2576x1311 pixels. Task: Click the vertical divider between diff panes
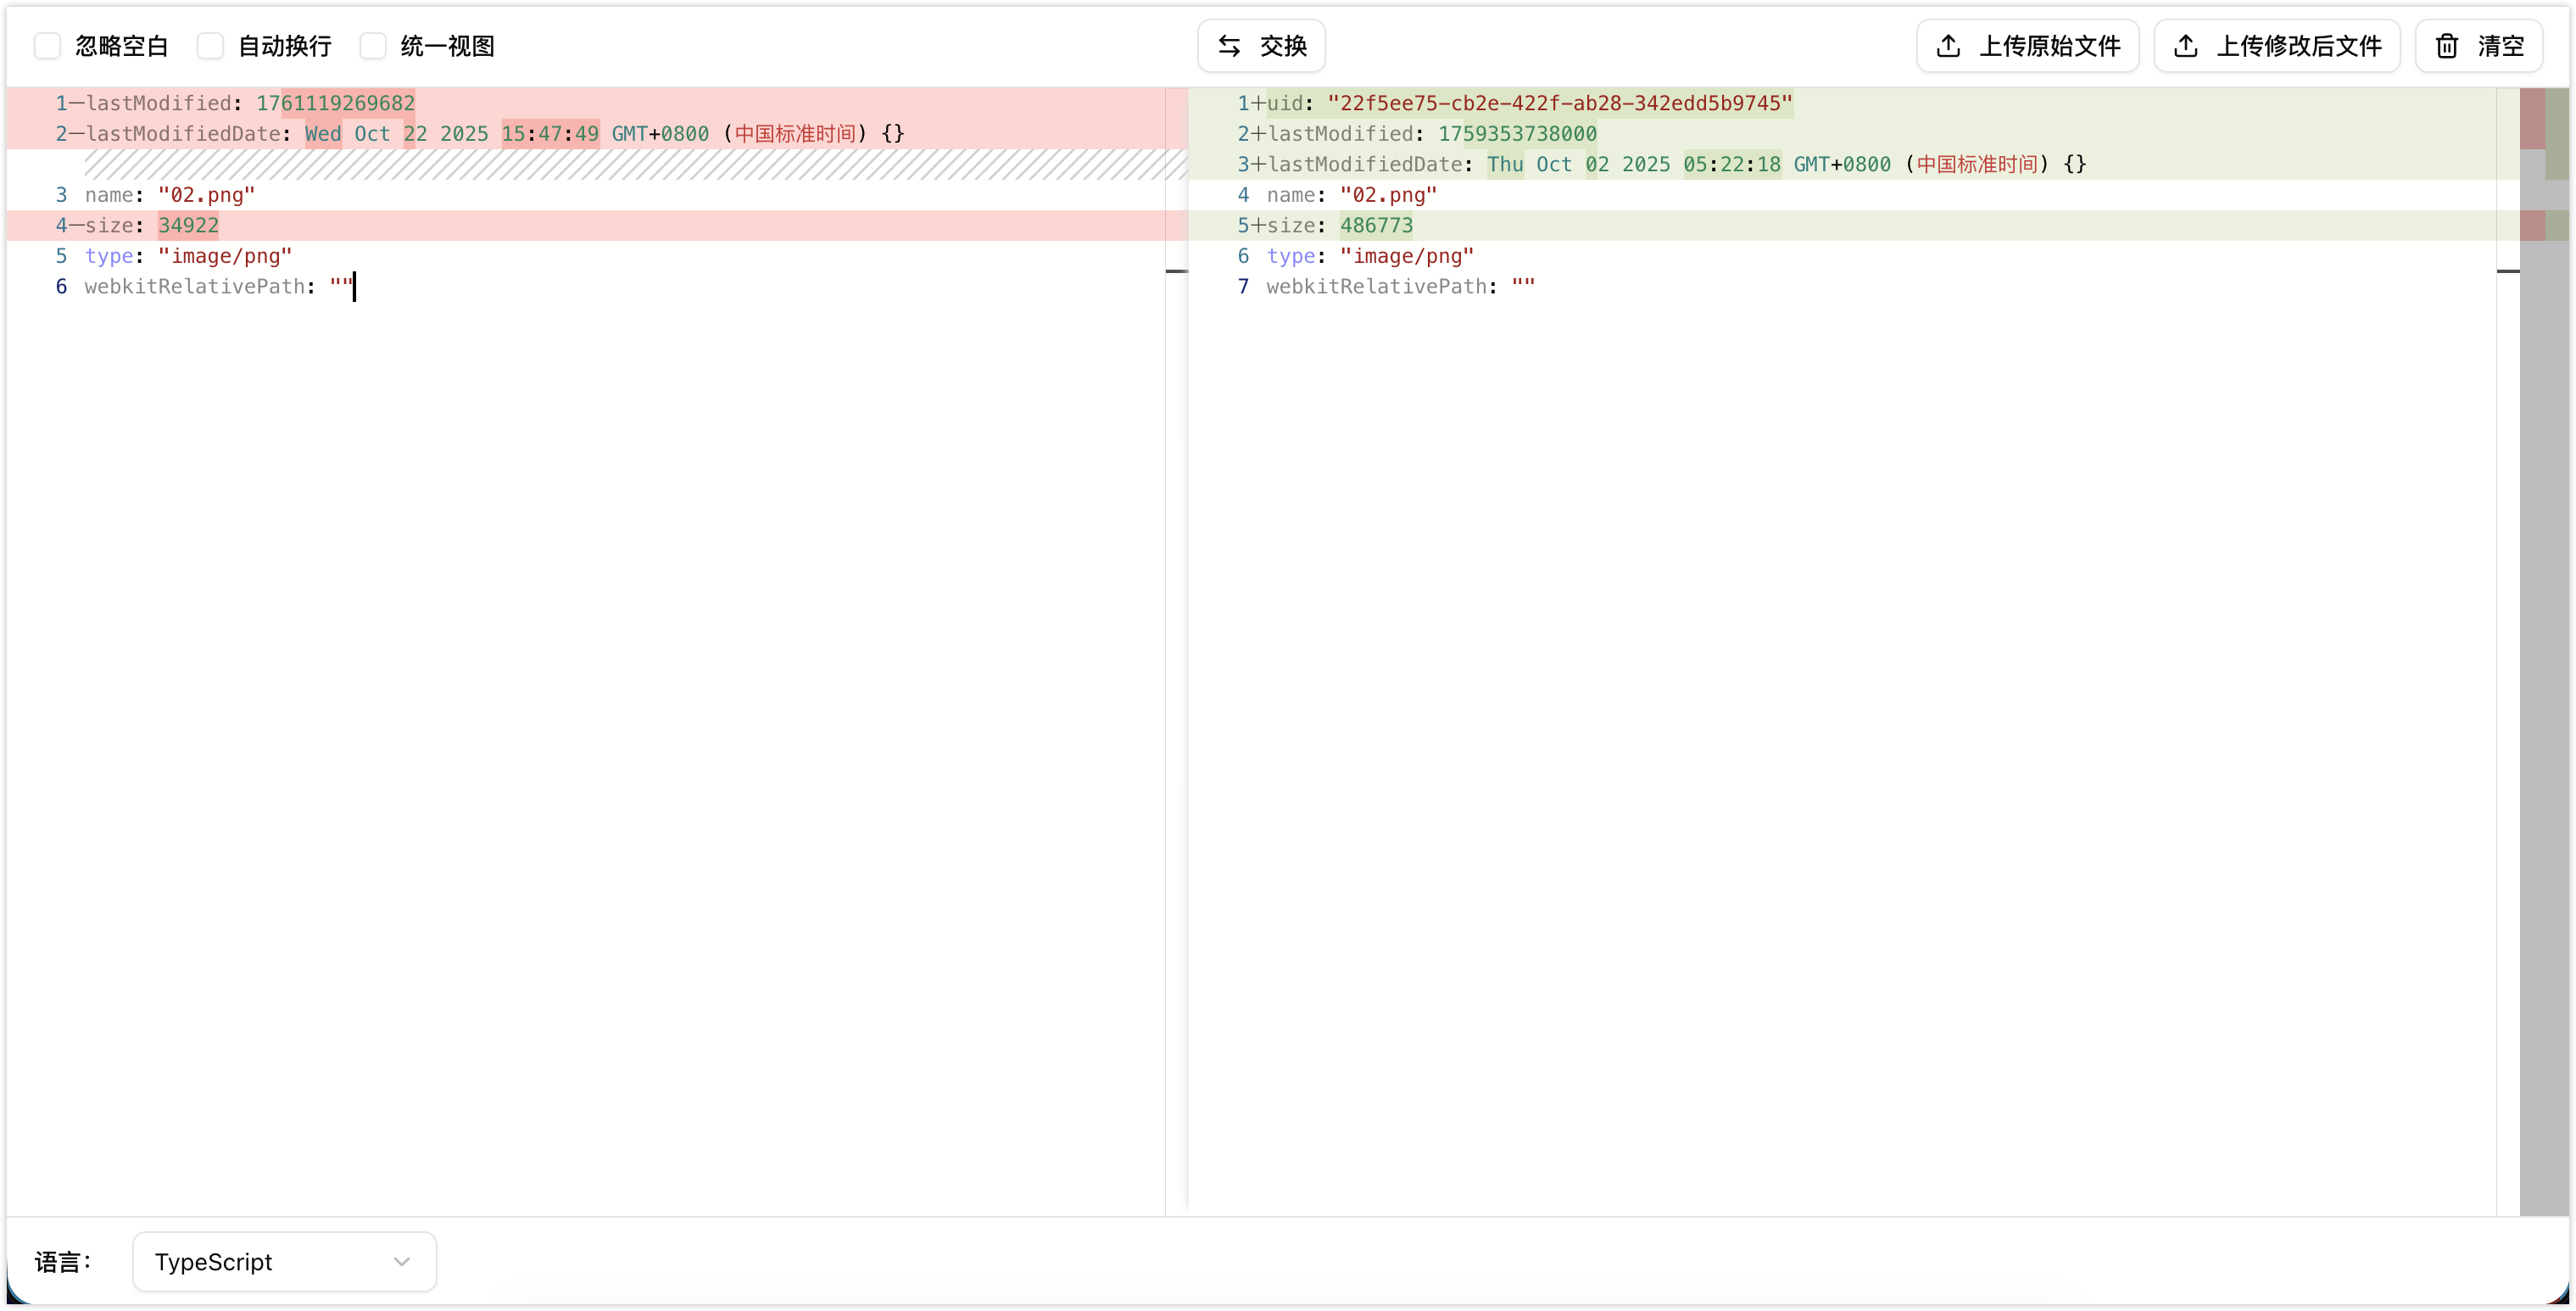pos(1177,650)
